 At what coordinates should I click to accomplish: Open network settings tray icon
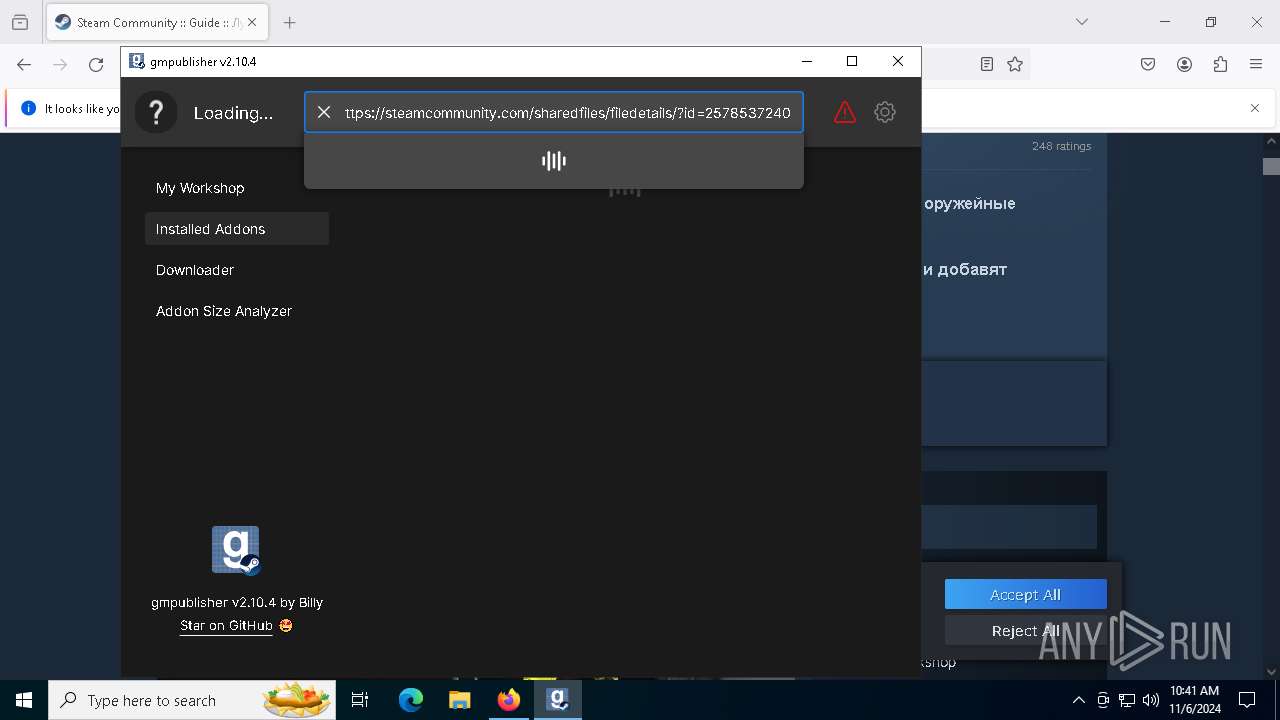(1127, 700)
